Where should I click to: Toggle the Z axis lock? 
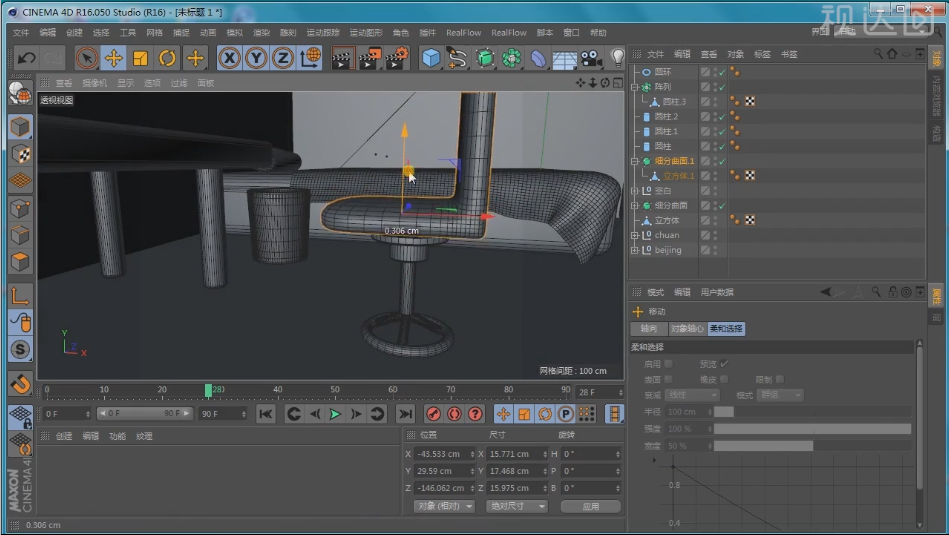[283, 58]
